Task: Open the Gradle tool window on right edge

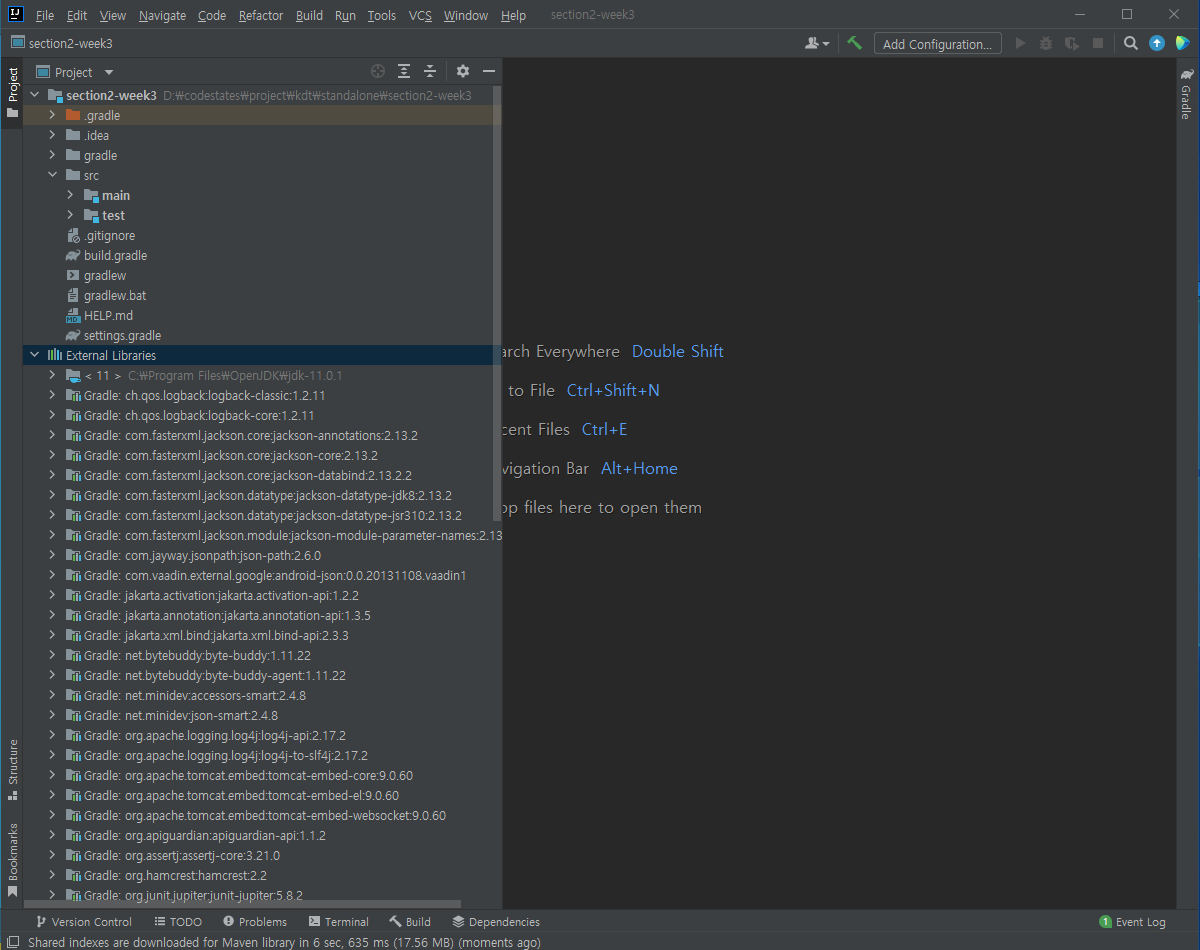Action: pos(1187,93)
